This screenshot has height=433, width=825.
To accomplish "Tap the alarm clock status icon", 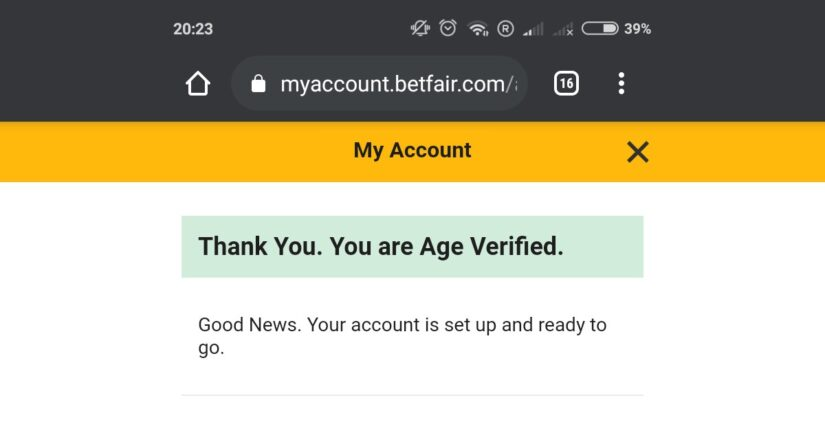I will (x=448, y=29).
